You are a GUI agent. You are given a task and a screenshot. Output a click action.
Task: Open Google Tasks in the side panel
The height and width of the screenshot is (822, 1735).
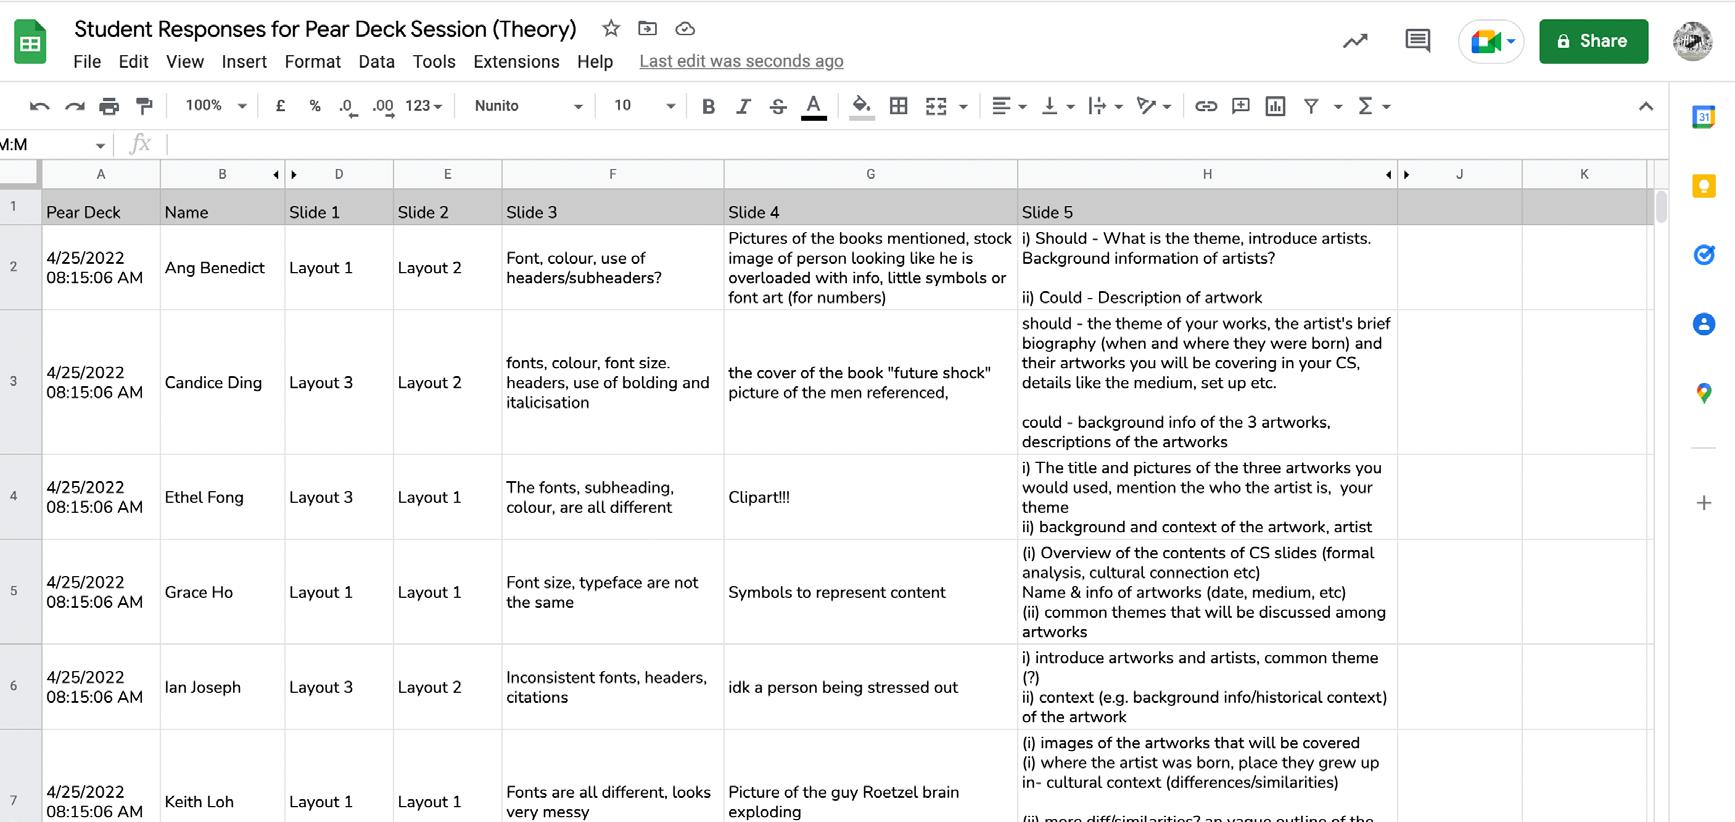(1704, 255)
